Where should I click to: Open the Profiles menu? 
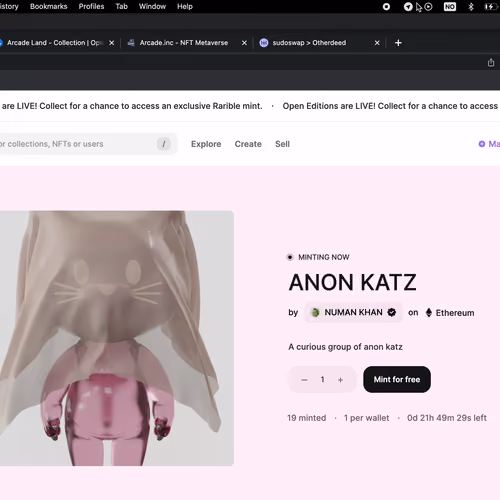coord(91,6)
